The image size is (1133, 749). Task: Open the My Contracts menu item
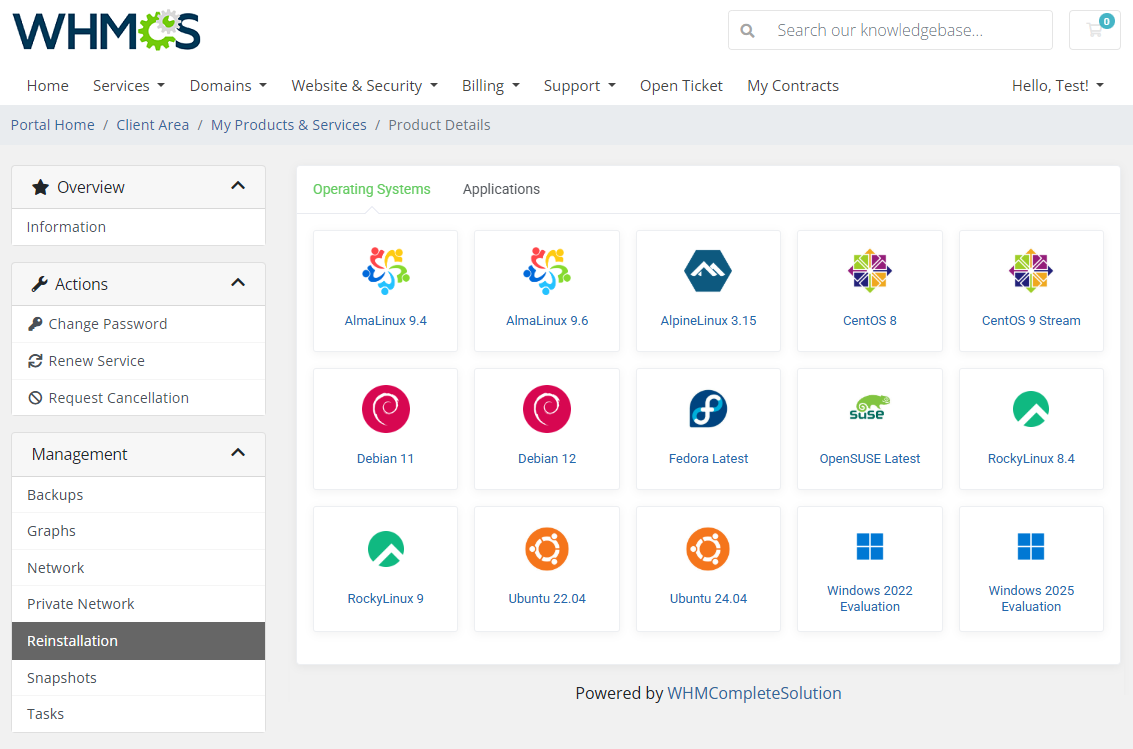pos(792,86)
